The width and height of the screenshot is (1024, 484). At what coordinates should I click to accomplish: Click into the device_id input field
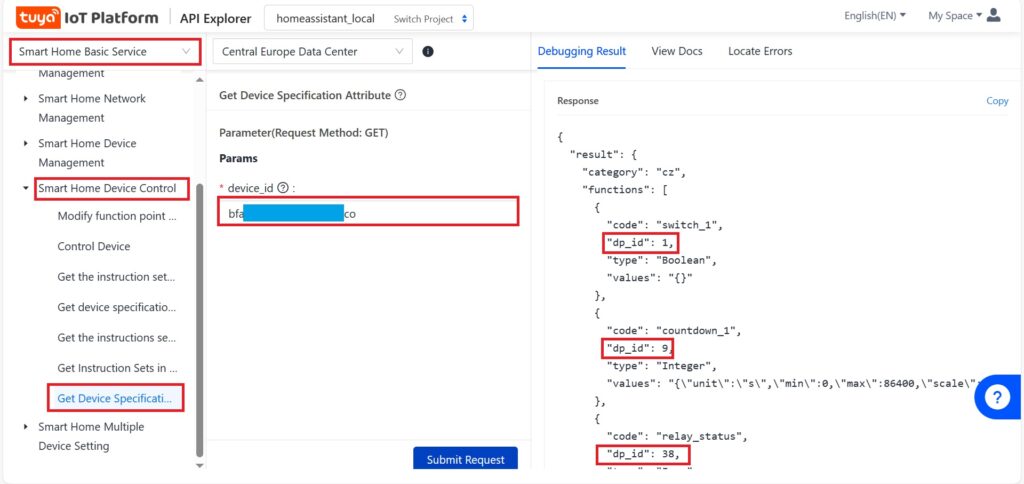[x=369, y=213]
